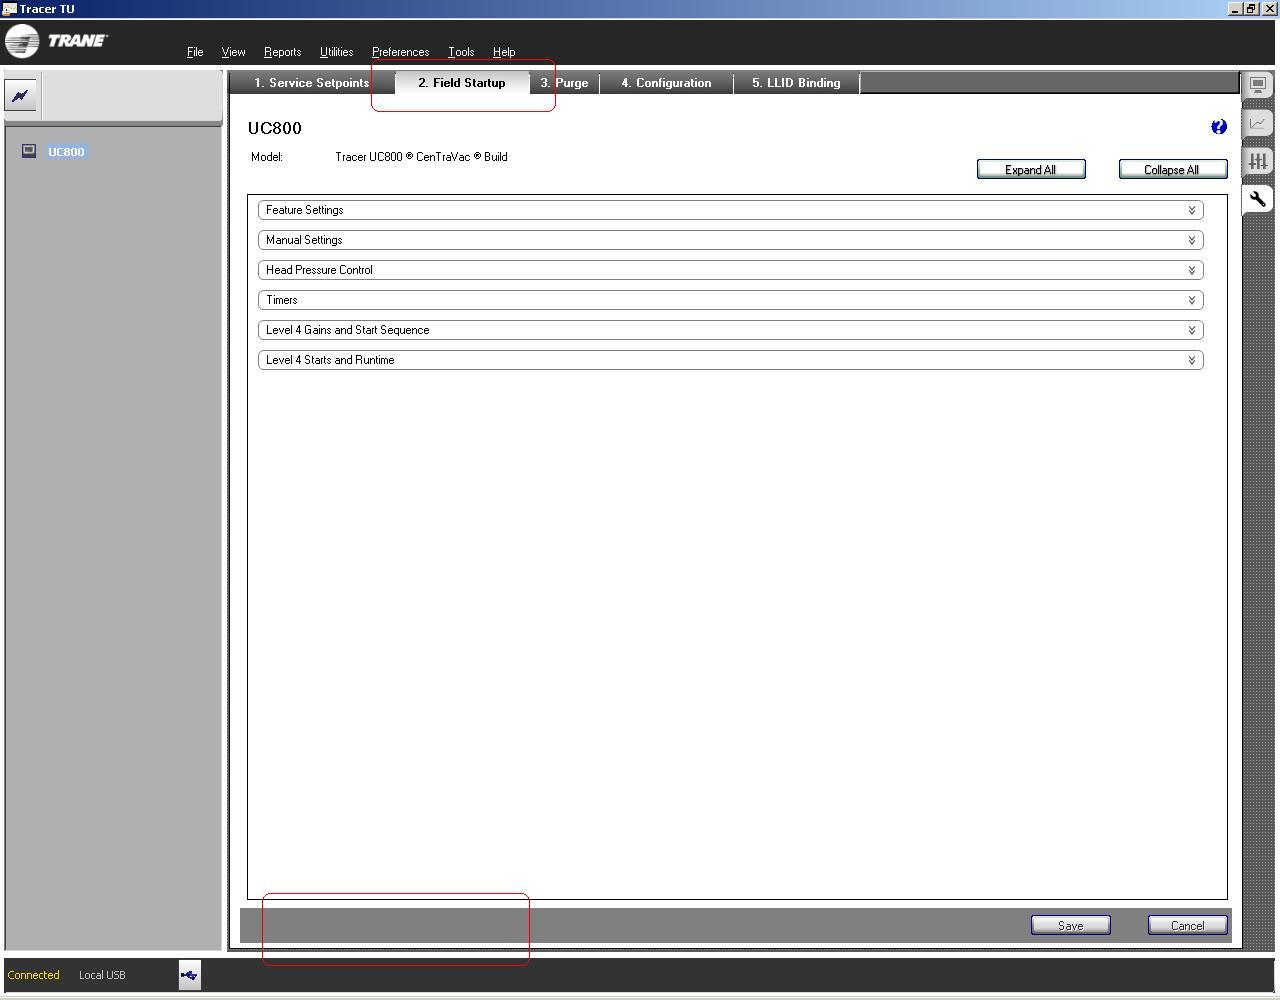Open the data graphing chart icon

click(x=1257, y=123)
